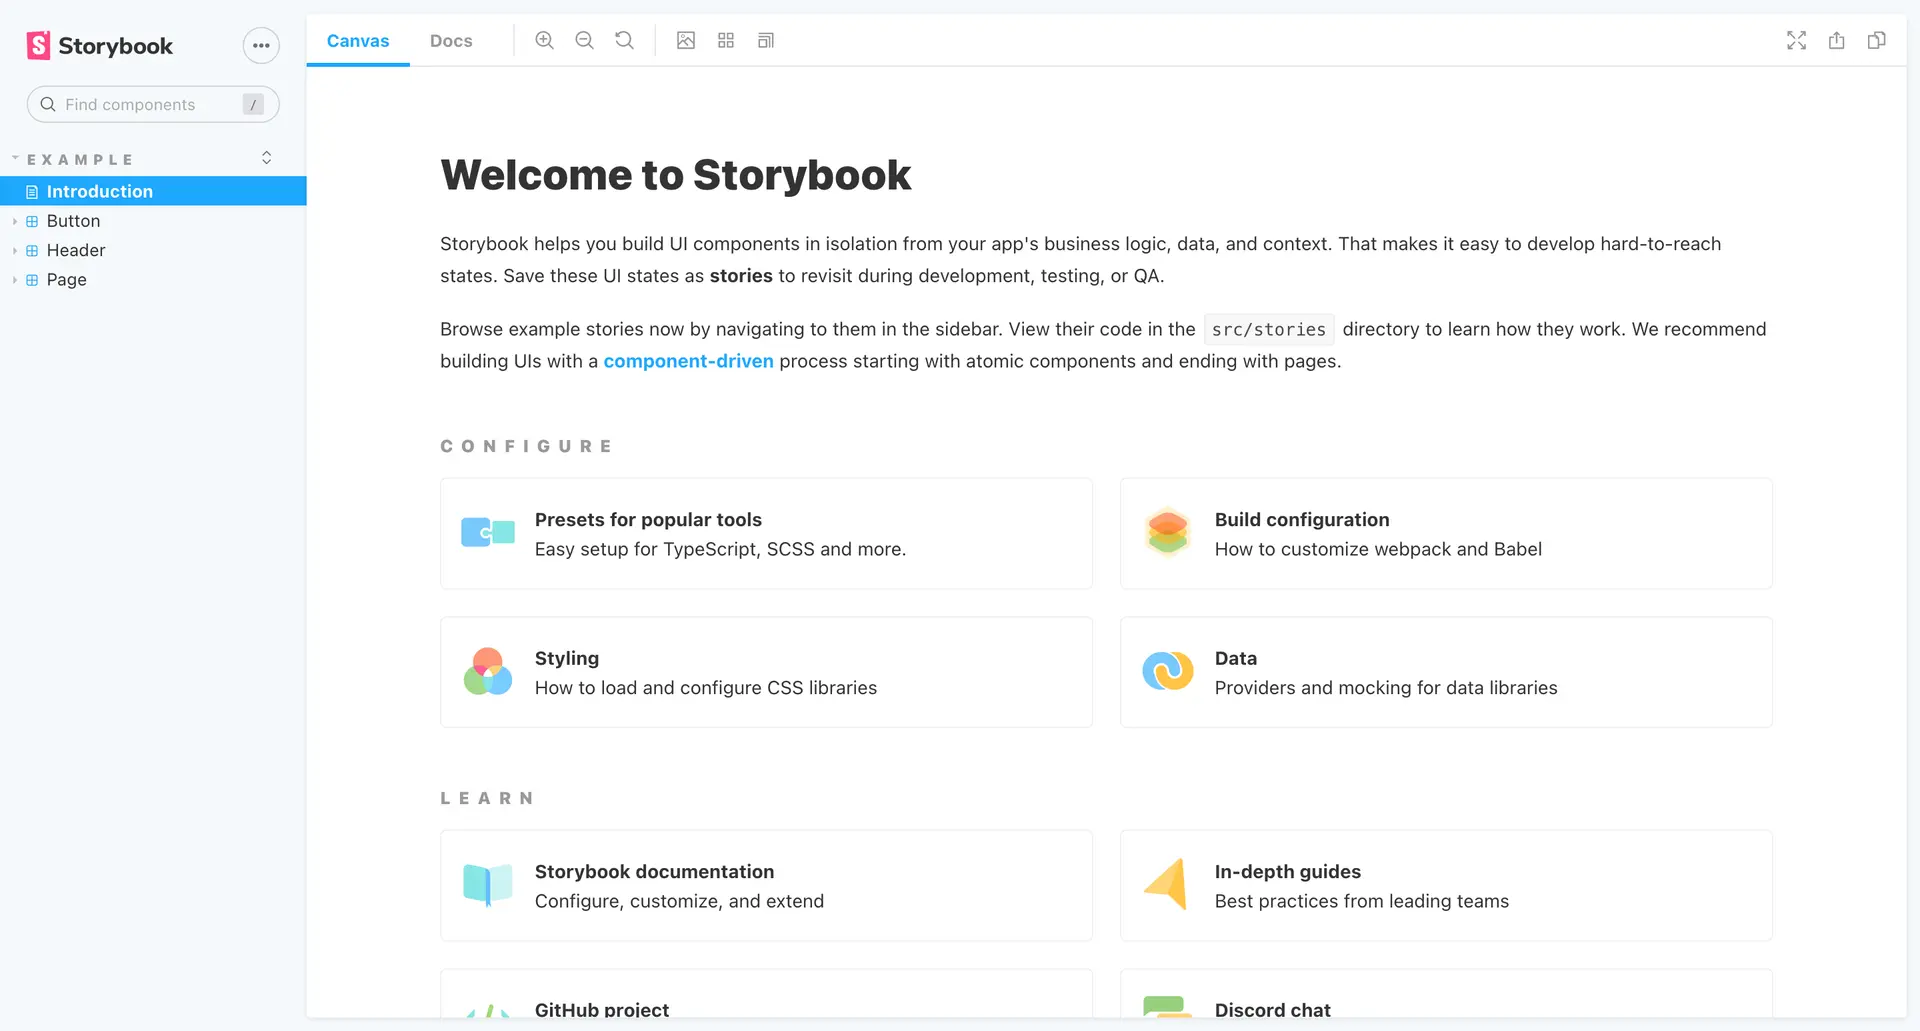
Task: Open the story in a new tab icon
Action: 1837,40
